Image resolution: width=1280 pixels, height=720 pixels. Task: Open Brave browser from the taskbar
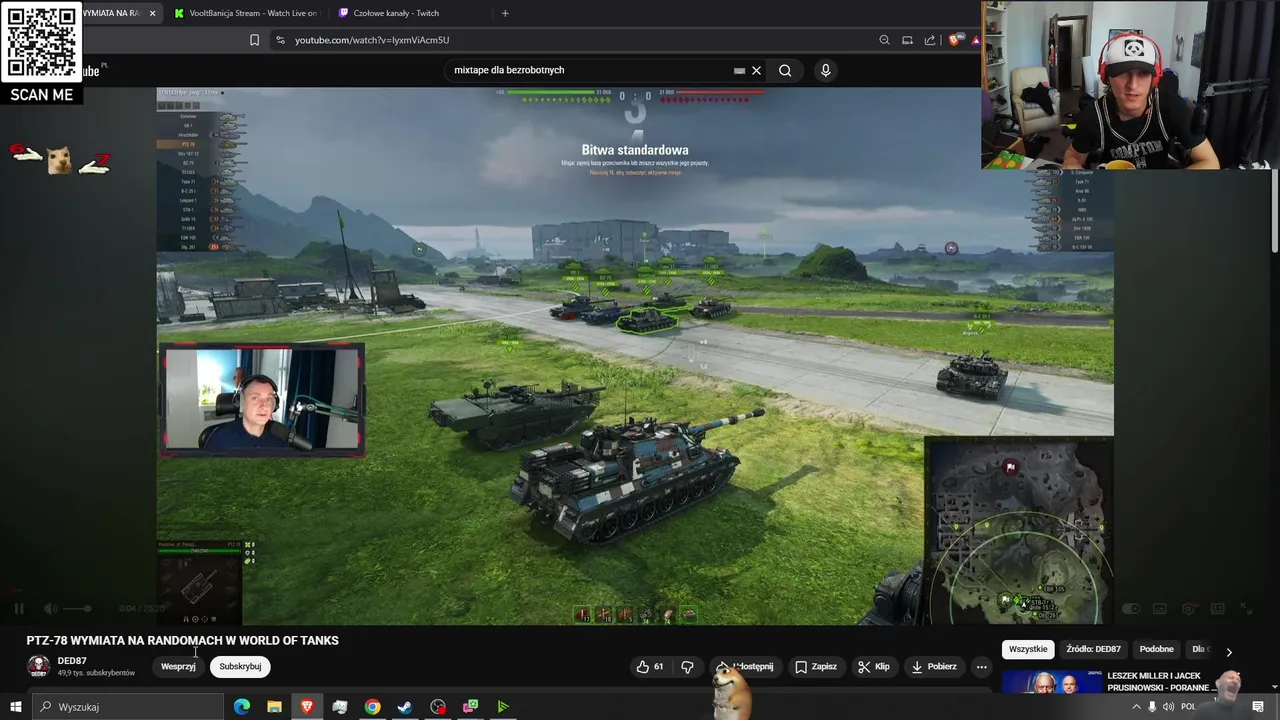coord(307,707)
